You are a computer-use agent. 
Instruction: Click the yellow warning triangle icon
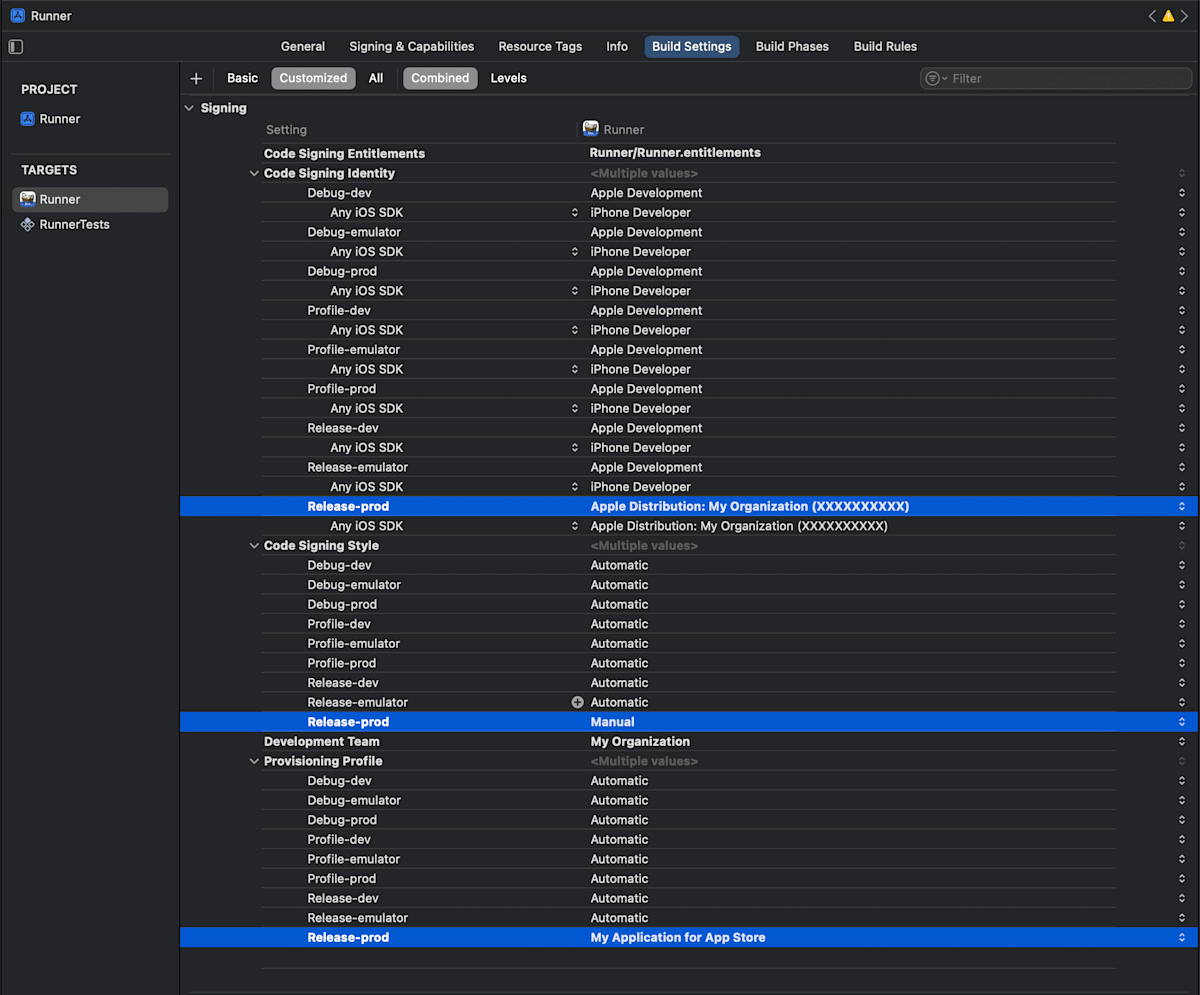1167,16
